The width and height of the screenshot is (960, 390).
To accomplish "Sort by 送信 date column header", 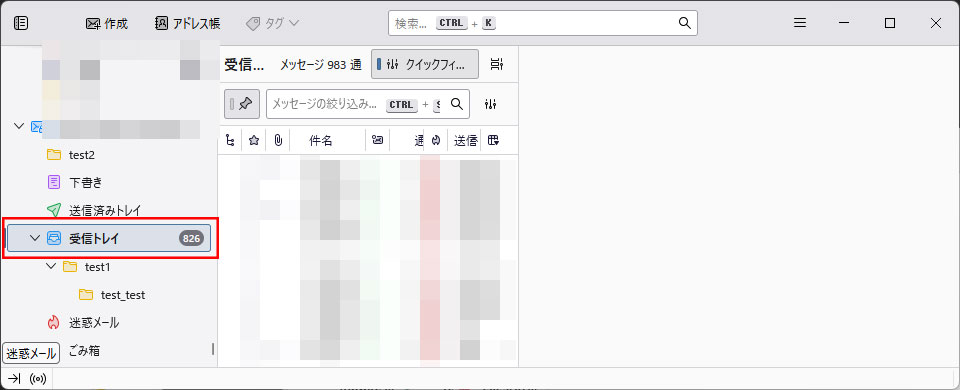I will point(465,141).
